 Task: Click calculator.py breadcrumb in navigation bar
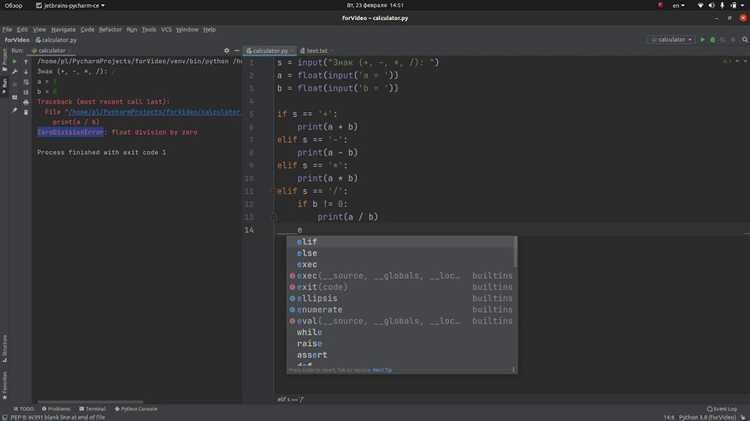pyautogui.click(x=56, y=40)
